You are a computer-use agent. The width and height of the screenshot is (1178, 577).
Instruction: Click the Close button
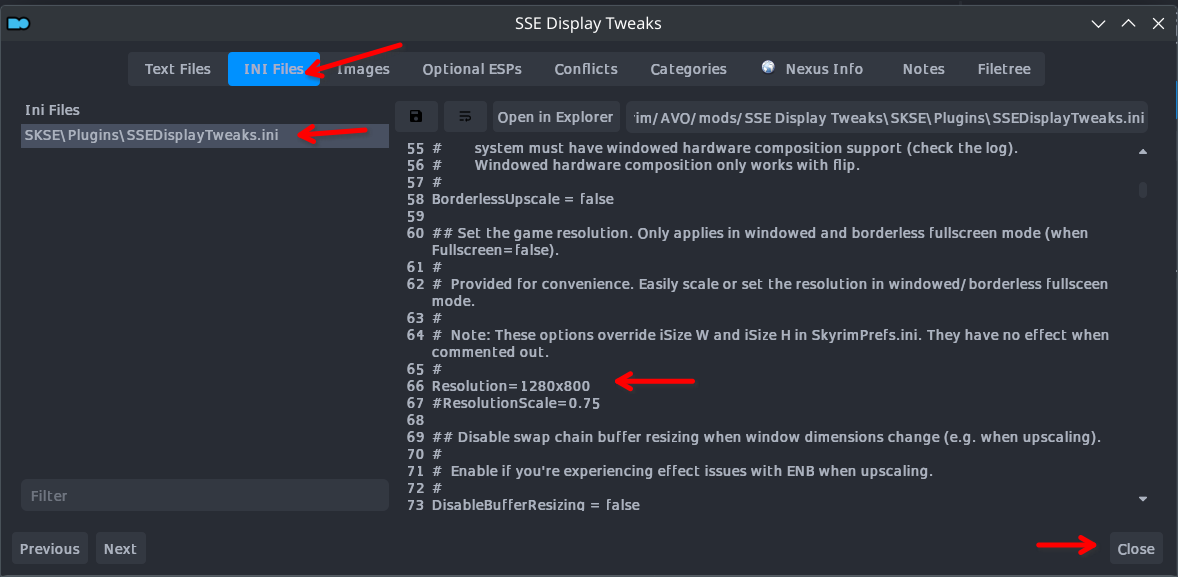coord(1136,548)
